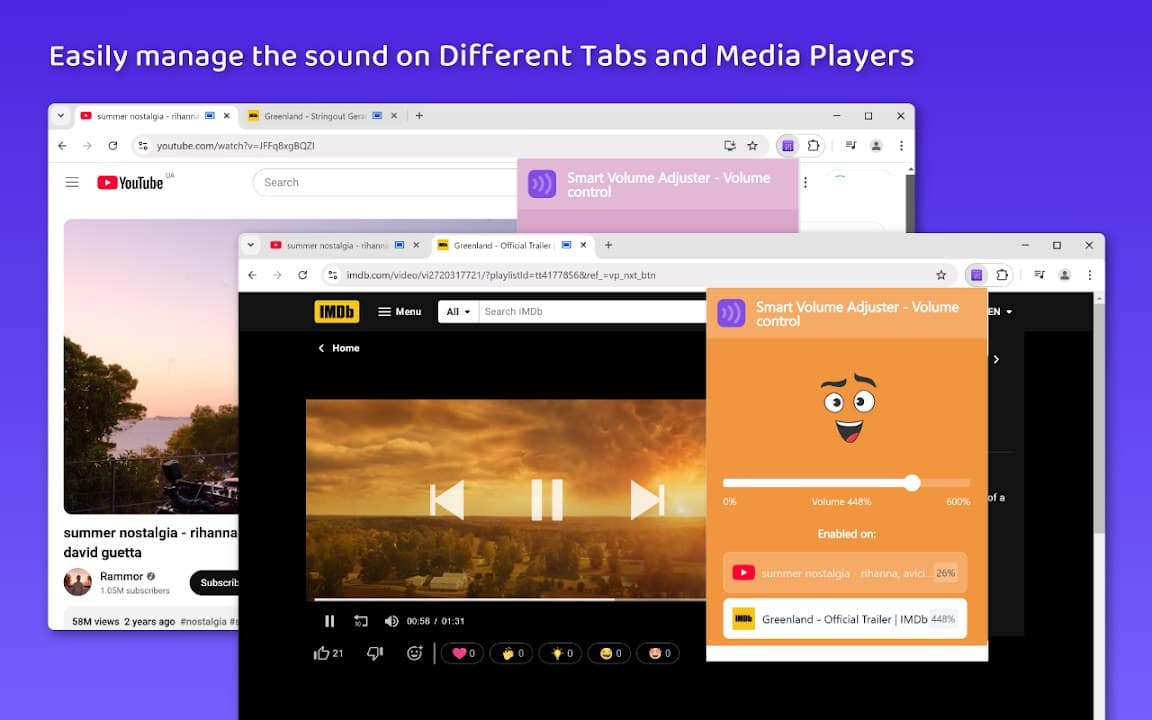
Task: Dislike the trailer with the thumbs down icon
Action: point(375,653)
